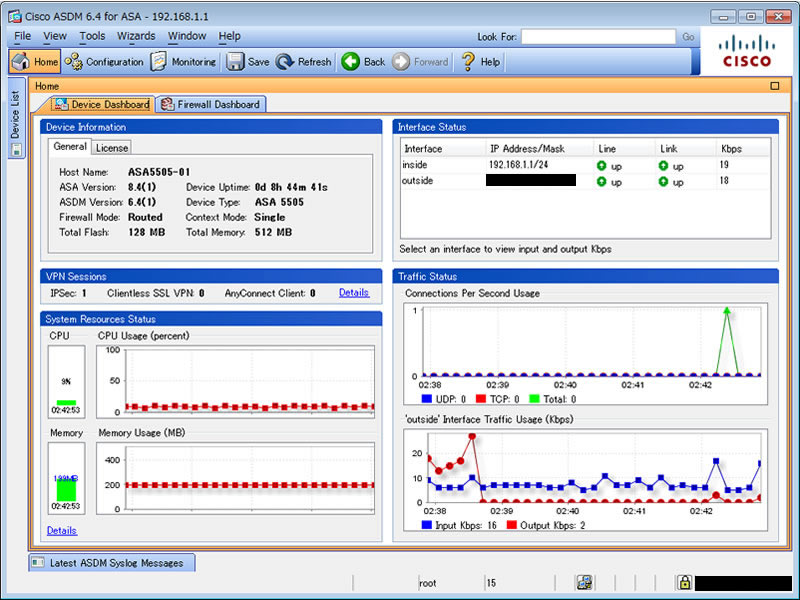Maximize the Home panel using corner square
The width and height of the screenshot is (800, 600).
774,86
